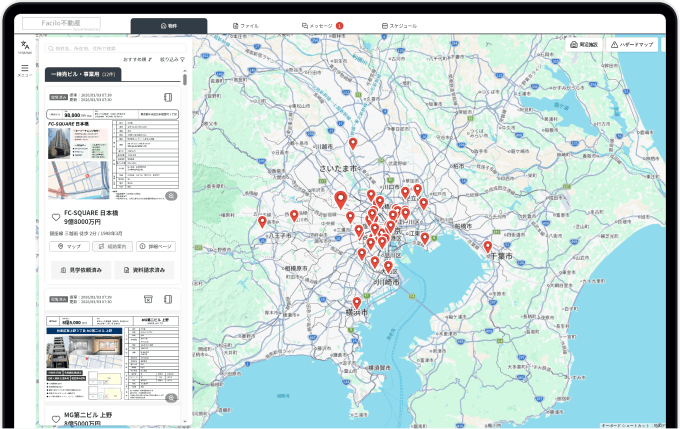Click the マップ button for FC-SQUARE 日本橋
Viewport: 680px width, 429px height.
click(x=69, y=246)
